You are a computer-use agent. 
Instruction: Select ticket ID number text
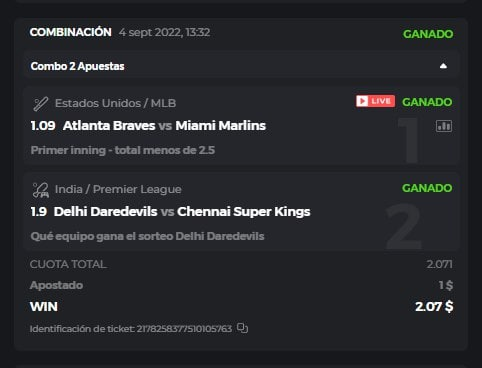point(184,329)
